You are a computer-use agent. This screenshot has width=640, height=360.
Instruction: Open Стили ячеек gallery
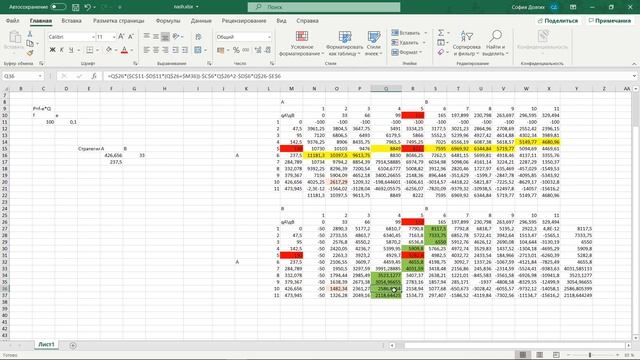(373, 43)
